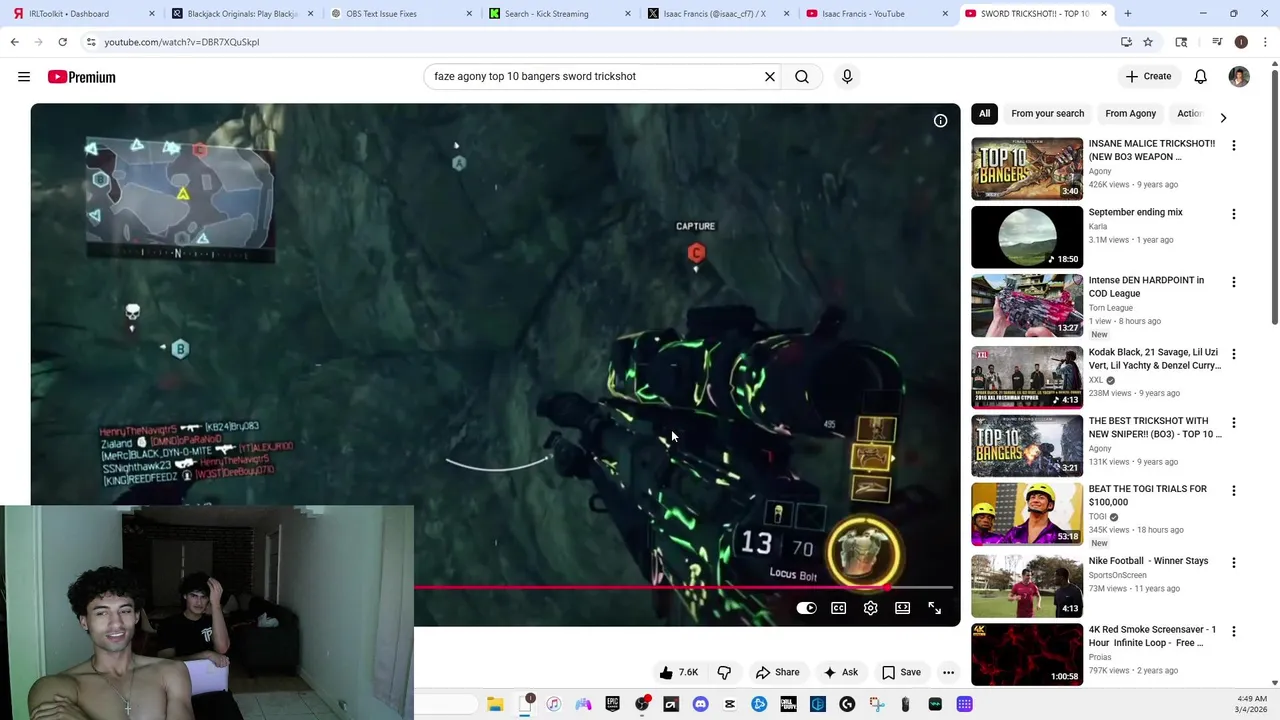Like the video with thumbs up

pyautogui.click(x=677, y=672)
